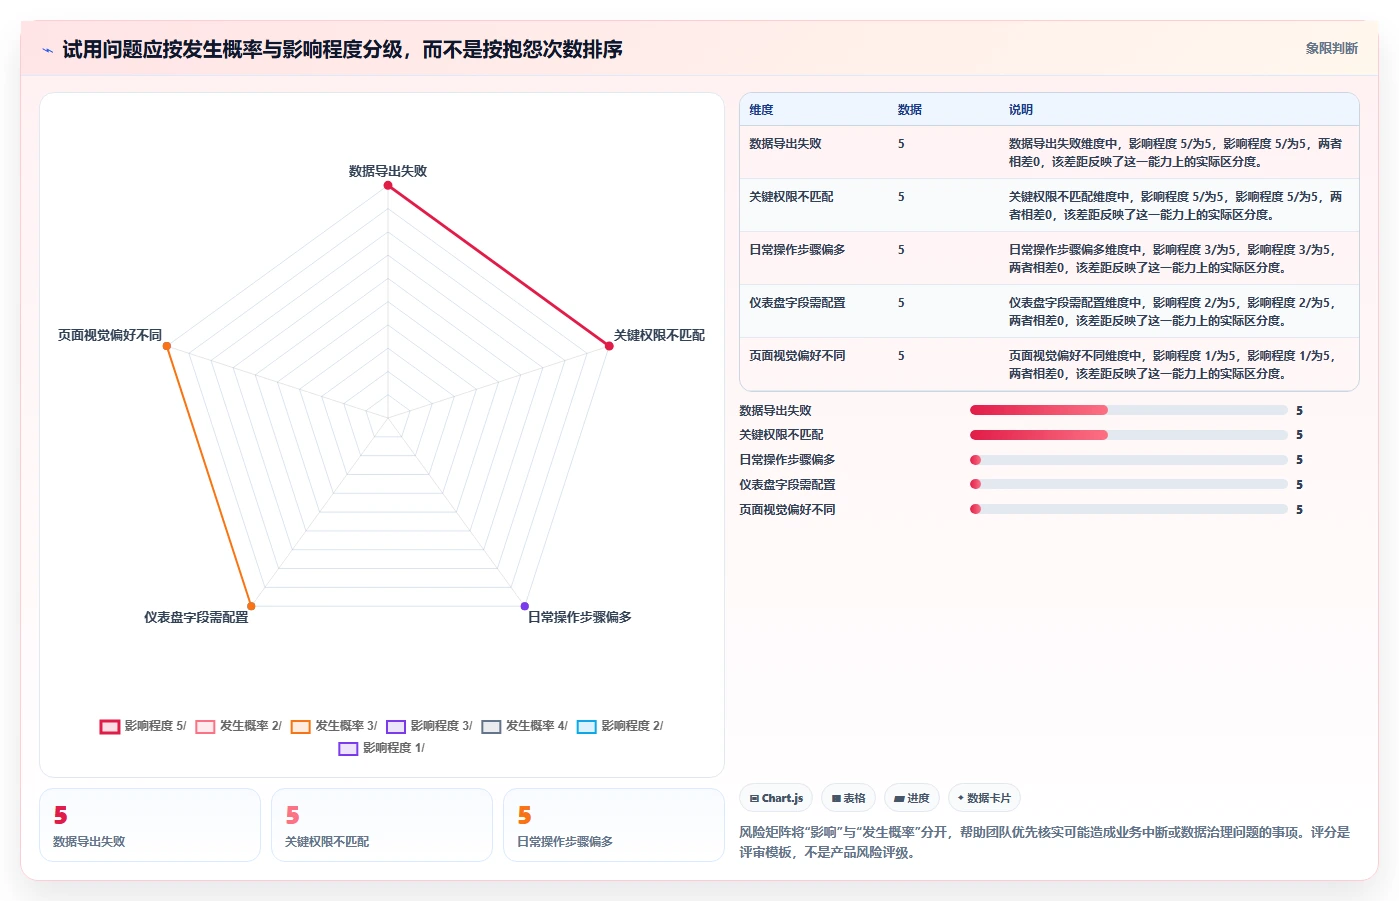Click the 仪表盘字段需配置 progress bar
1399x901 pixels.
point(1129,484)
